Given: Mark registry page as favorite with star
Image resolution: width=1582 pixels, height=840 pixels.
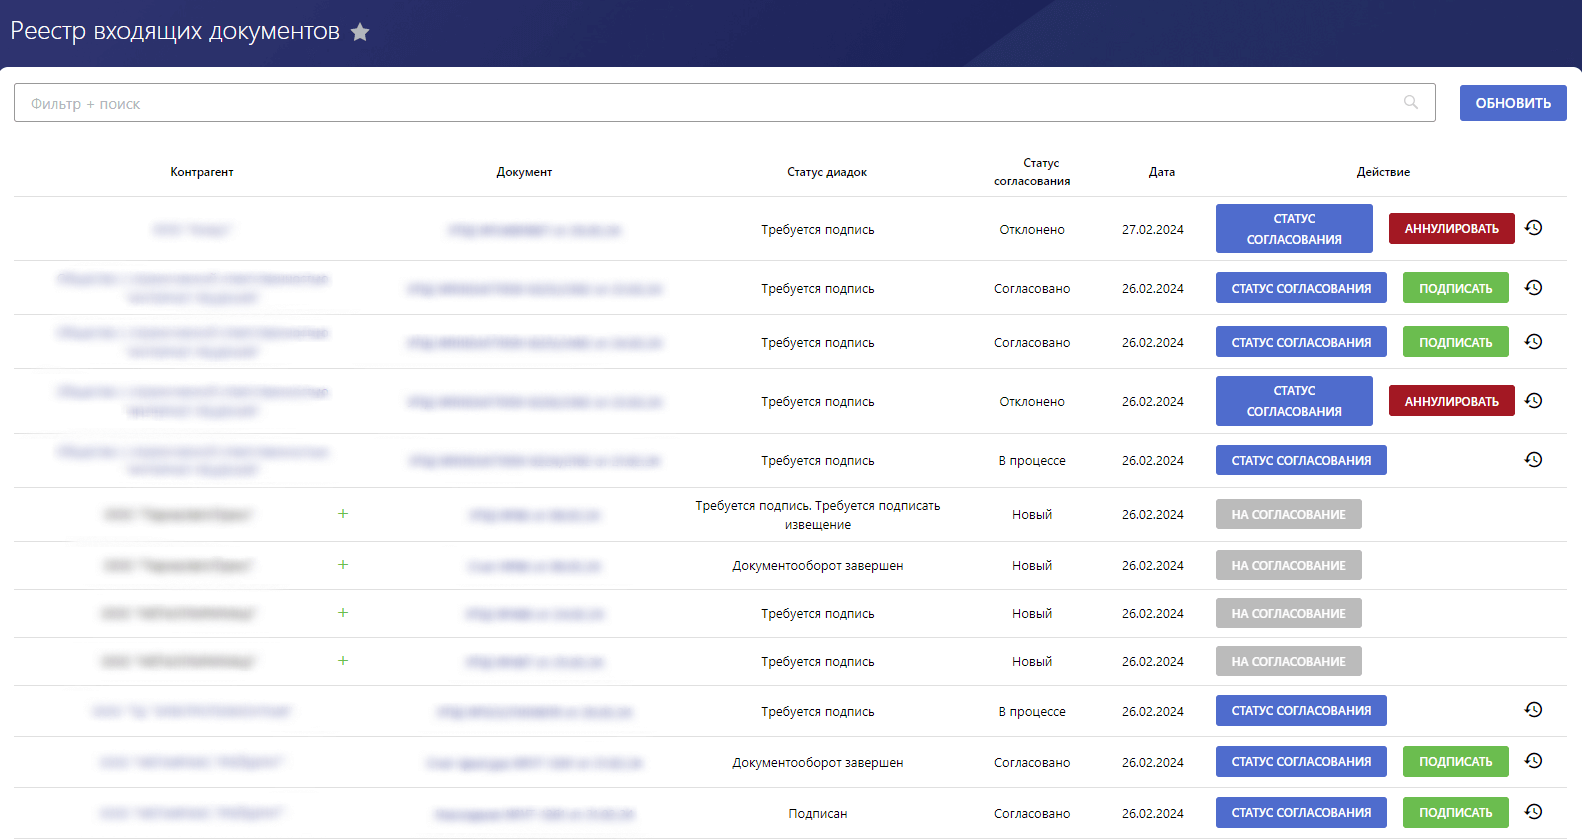Looking at the screenshot, I should pos(360,32).
